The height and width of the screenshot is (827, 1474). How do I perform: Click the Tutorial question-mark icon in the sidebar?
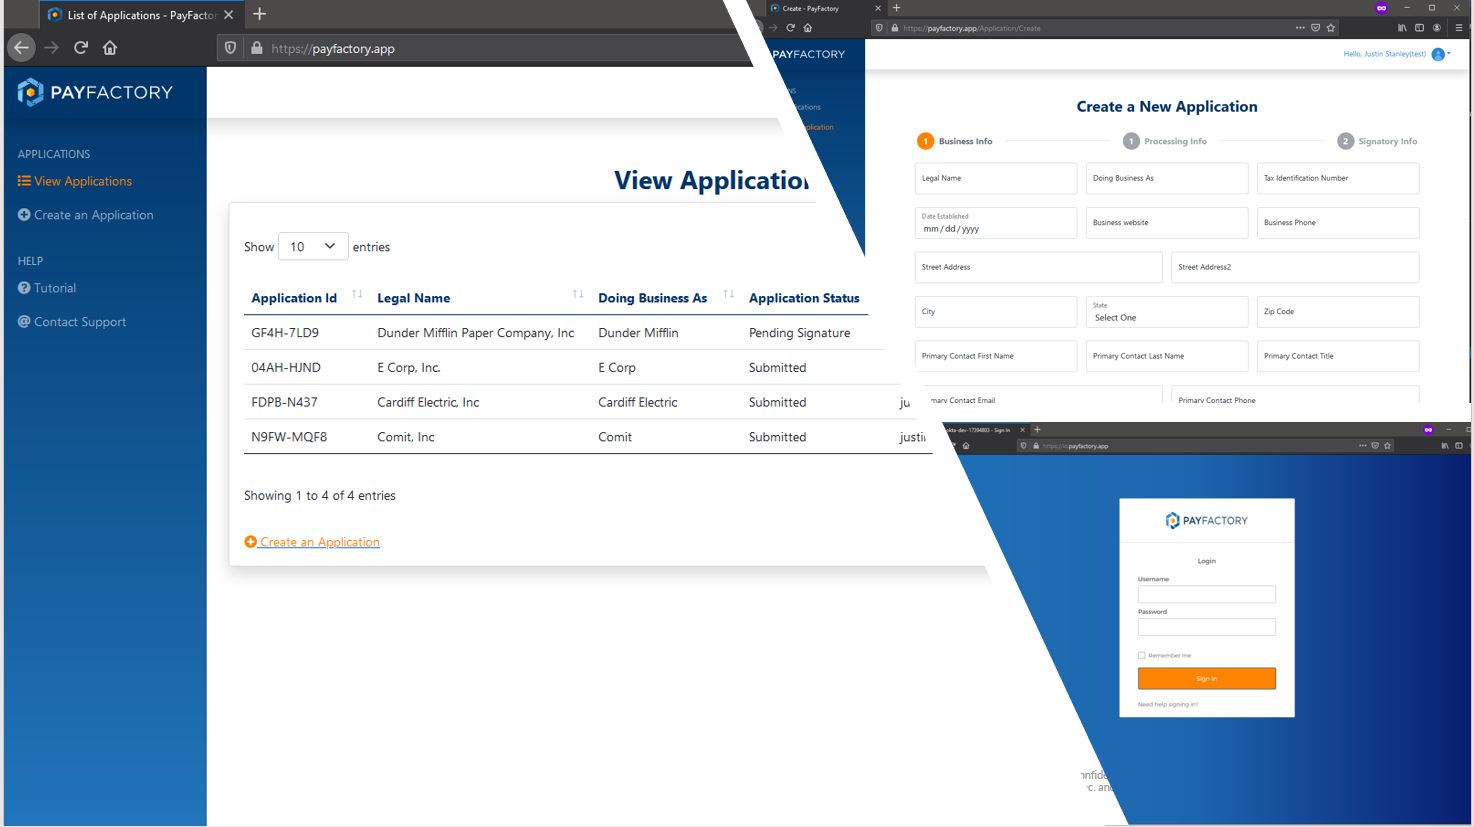click(24, 288)
